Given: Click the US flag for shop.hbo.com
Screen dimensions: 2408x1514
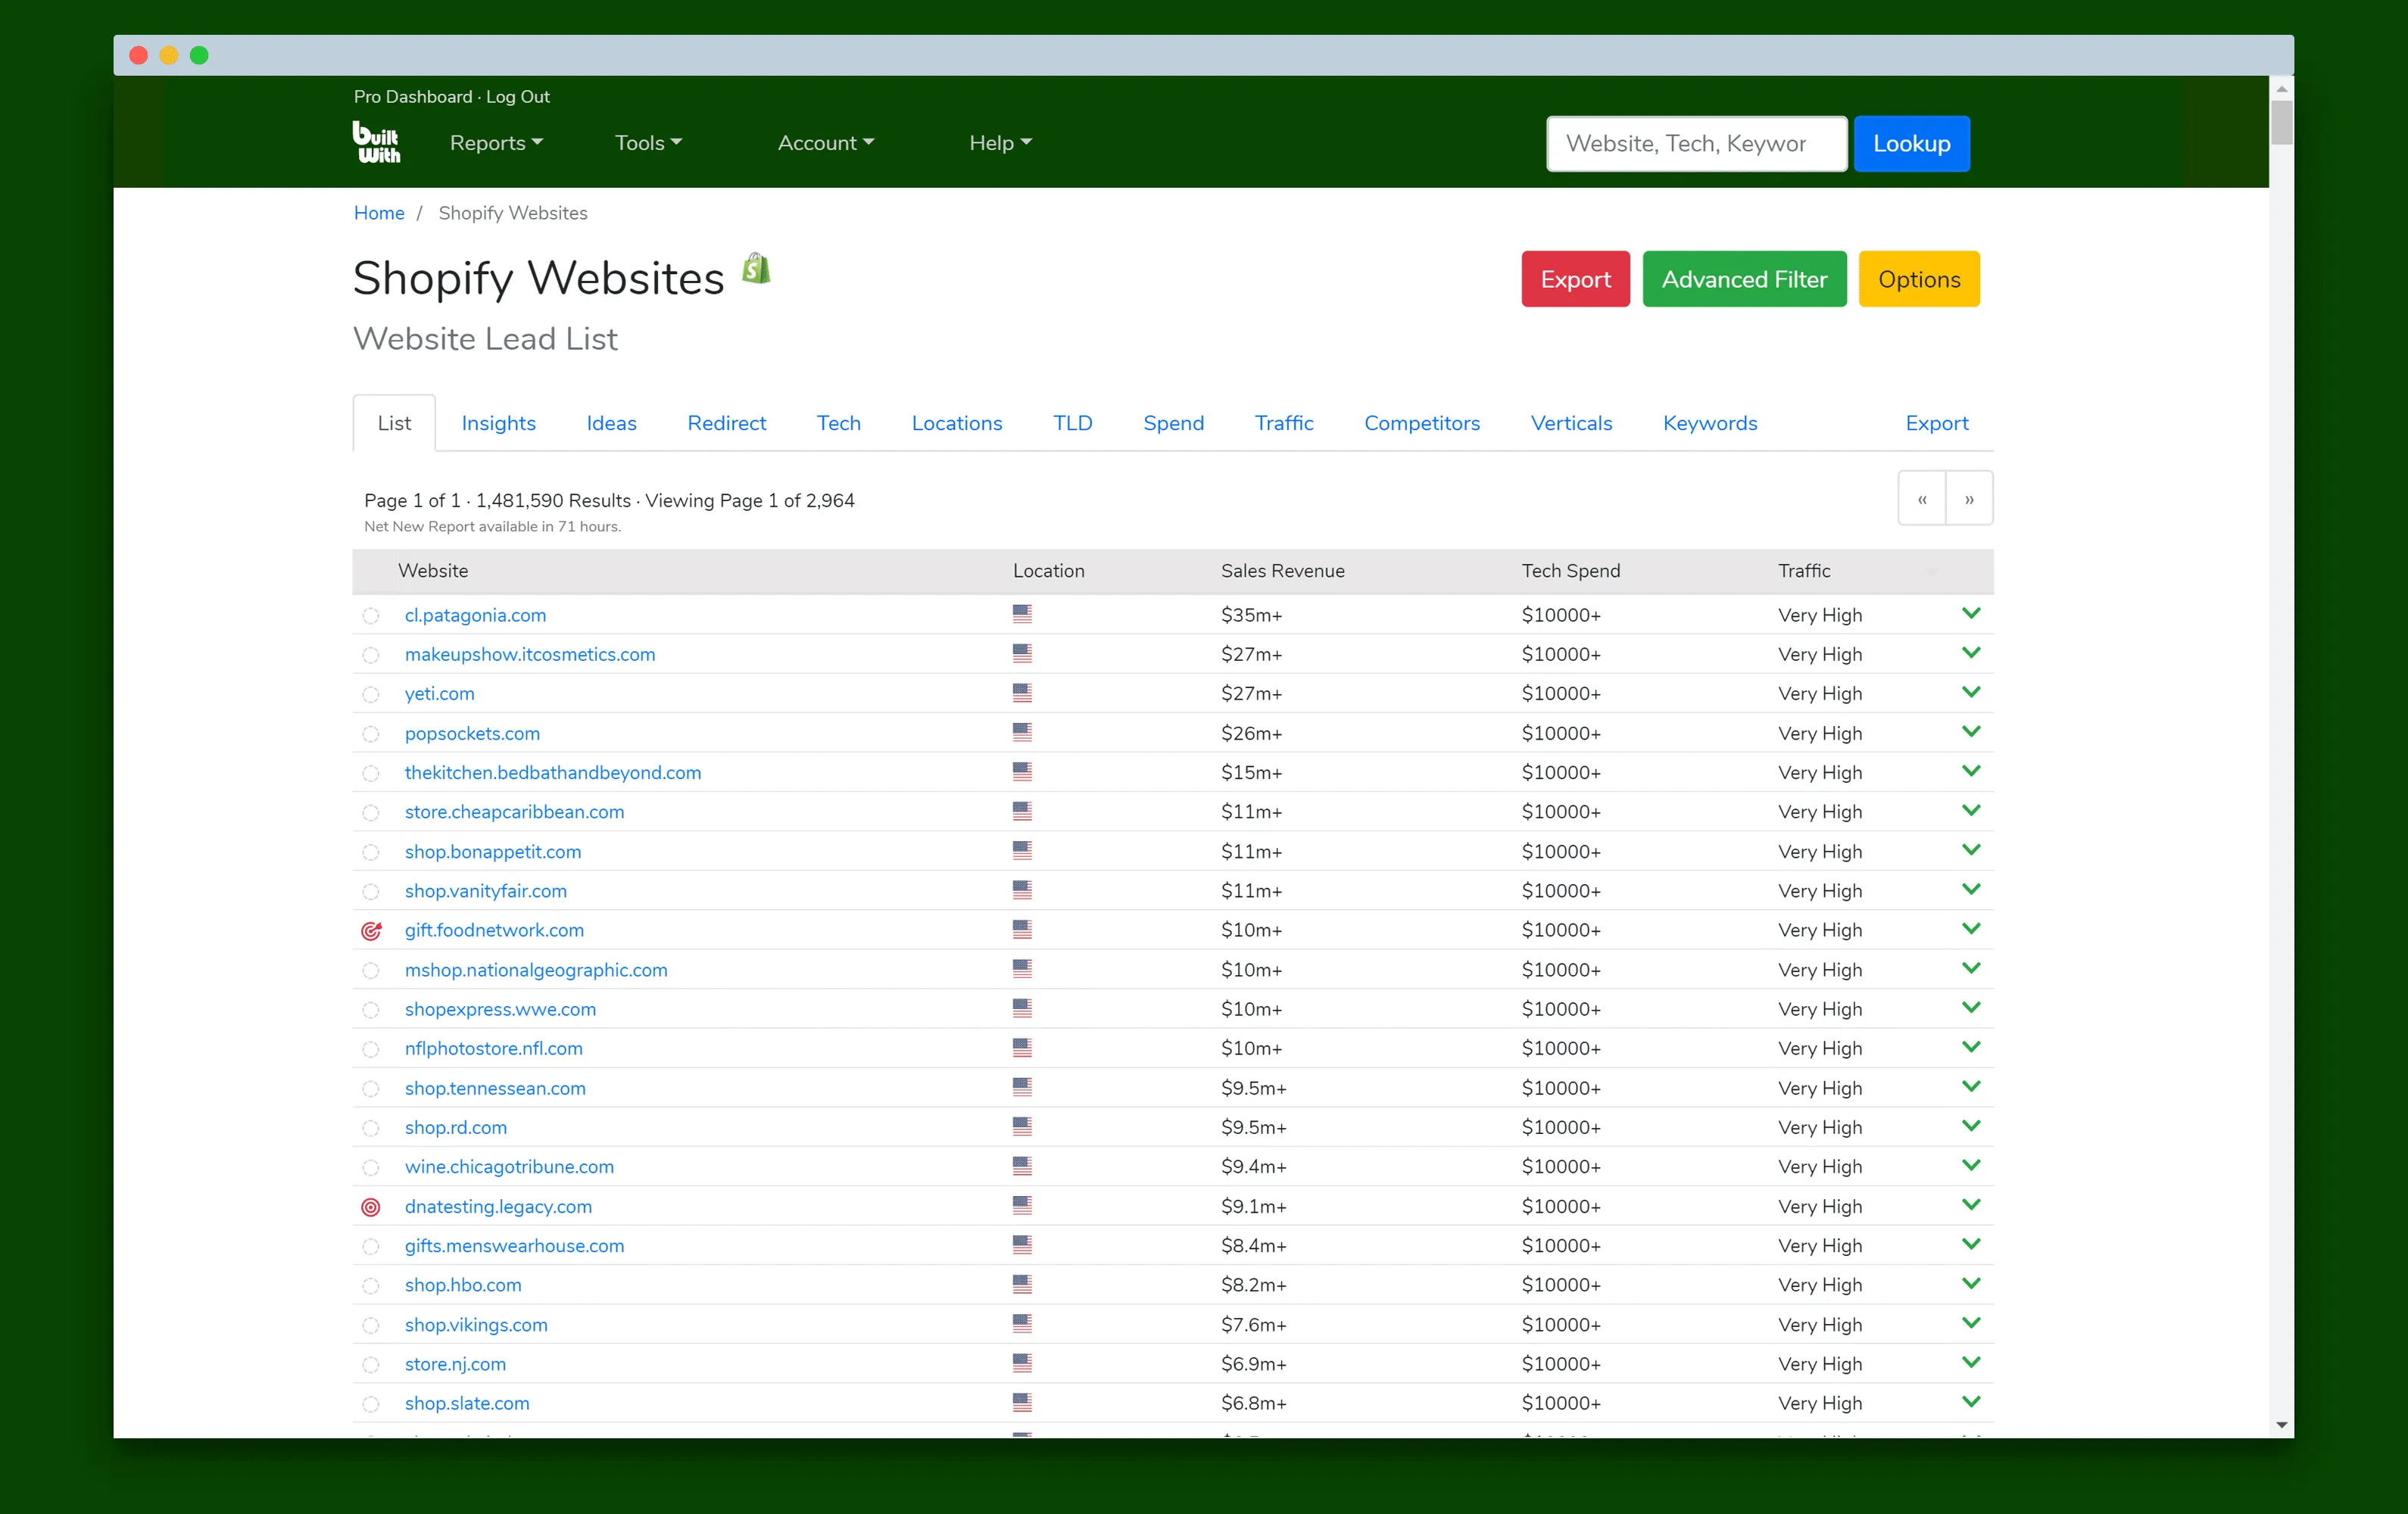Looking at the screenshot, I should (1022, 1284).
